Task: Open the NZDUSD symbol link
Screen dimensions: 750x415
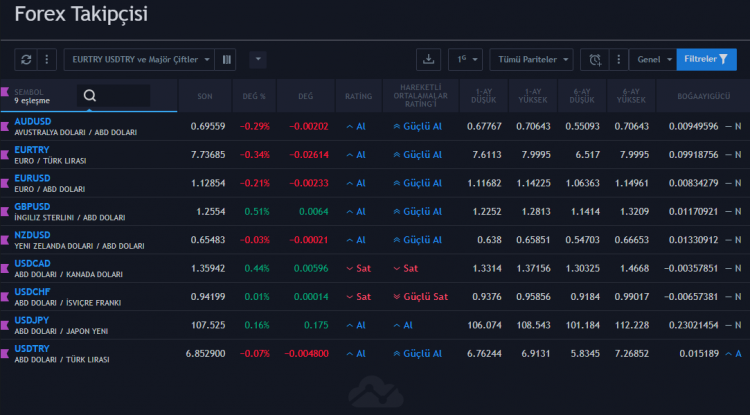Action: coord(32,235)
